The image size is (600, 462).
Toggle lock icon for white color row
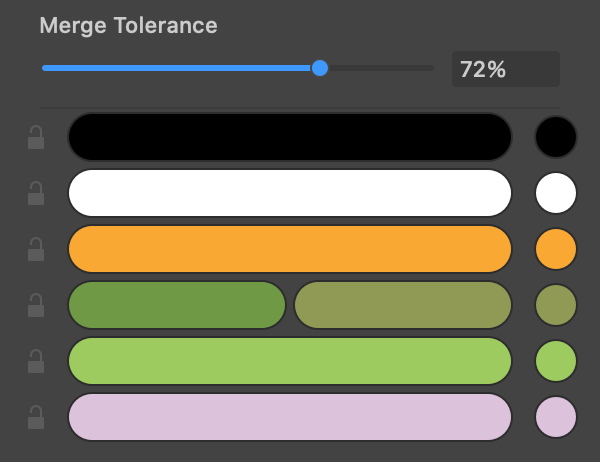[36, 193]
